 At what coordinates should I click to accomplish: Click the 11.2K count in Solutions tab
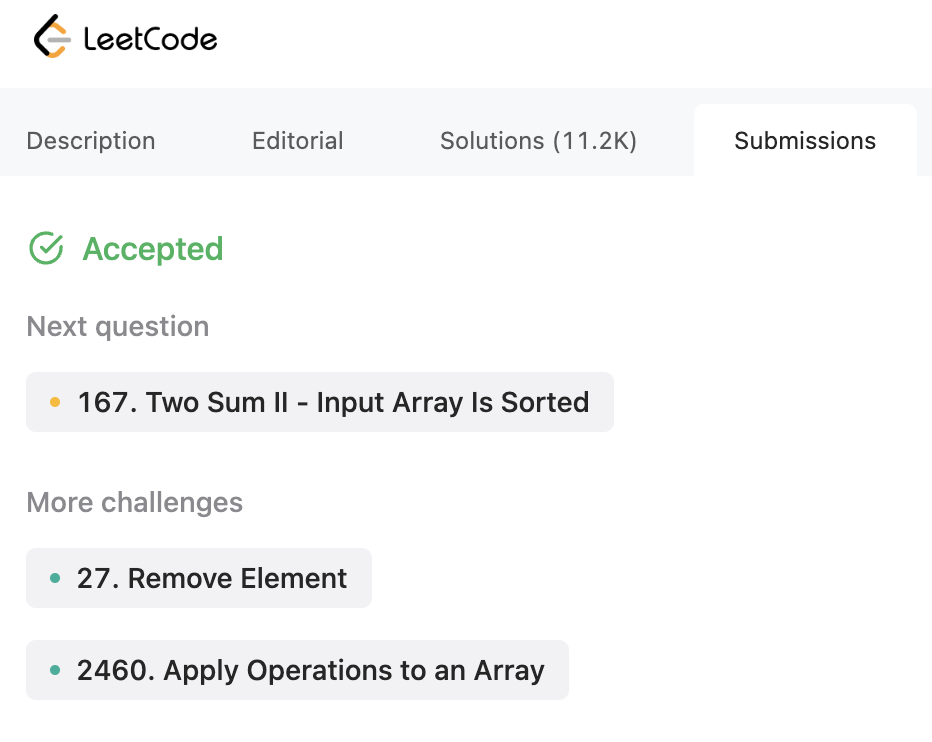(x=595, y=141)
